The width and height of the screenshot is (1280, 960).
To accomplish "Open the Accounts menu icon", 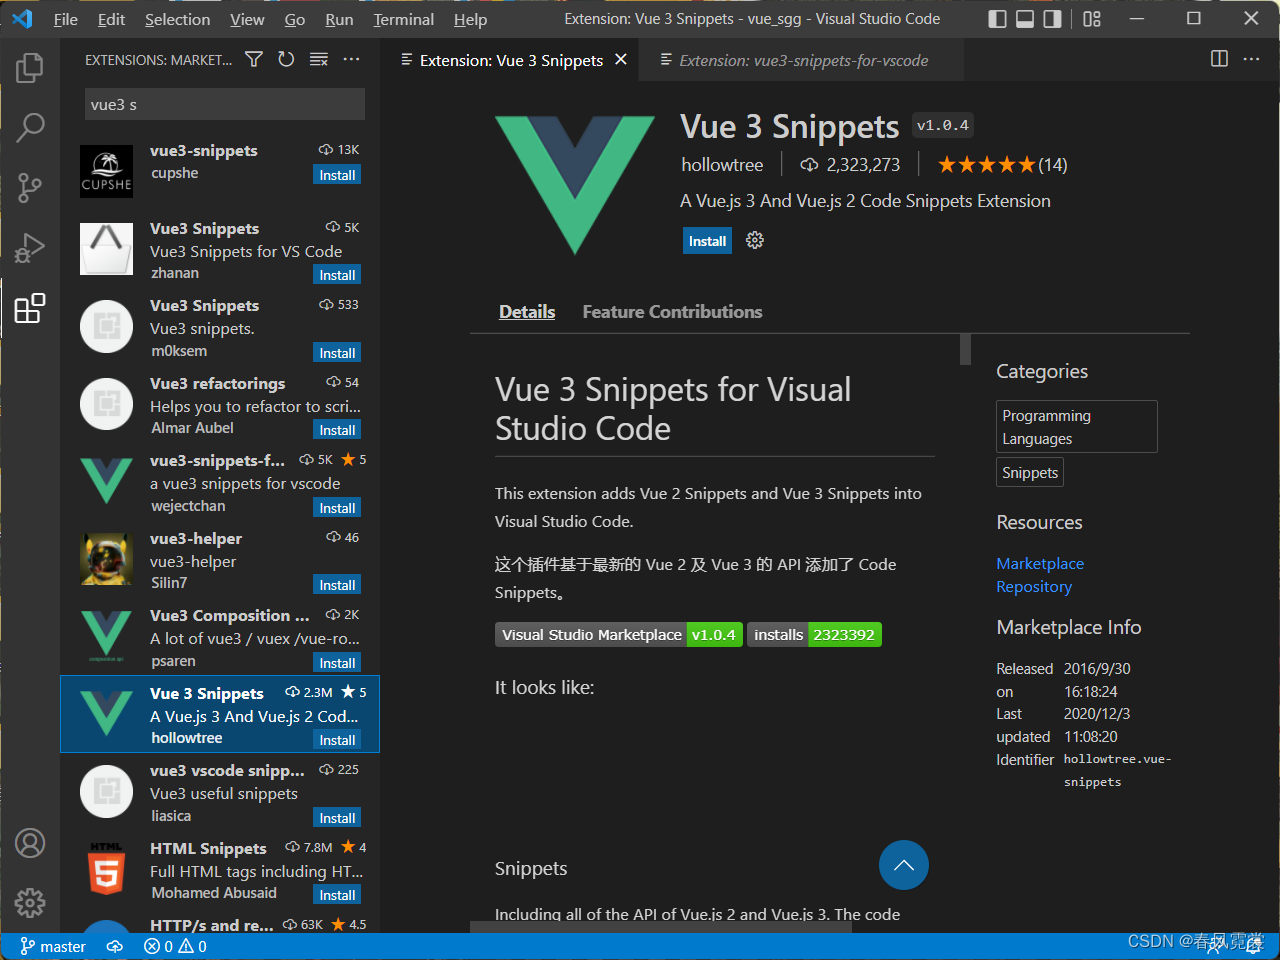I will pos(30,843).
